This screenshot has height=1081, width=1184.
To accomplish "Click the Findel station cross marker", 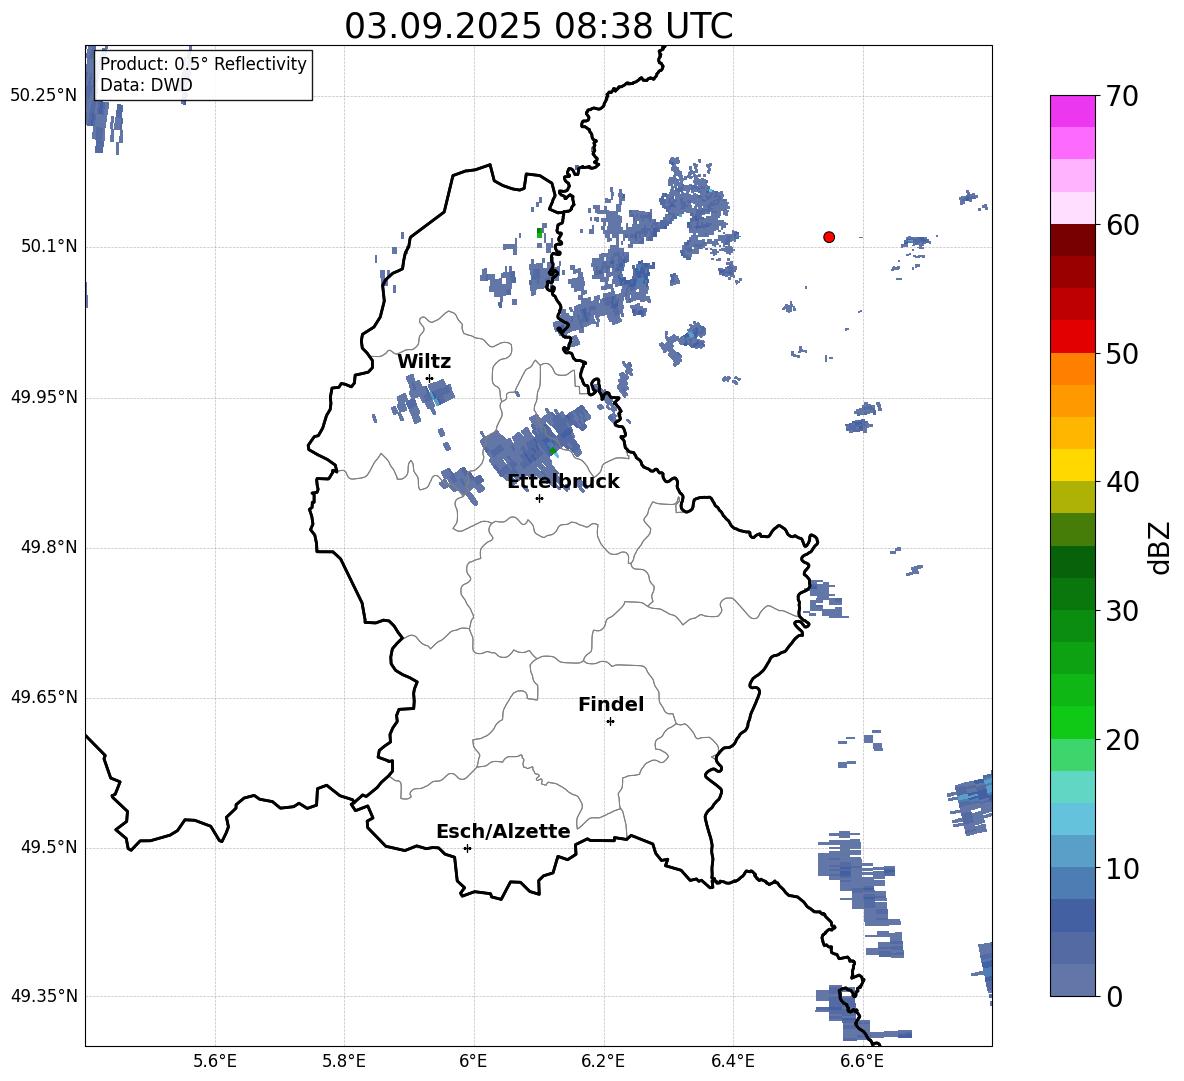I will click(x=610, y=722).
